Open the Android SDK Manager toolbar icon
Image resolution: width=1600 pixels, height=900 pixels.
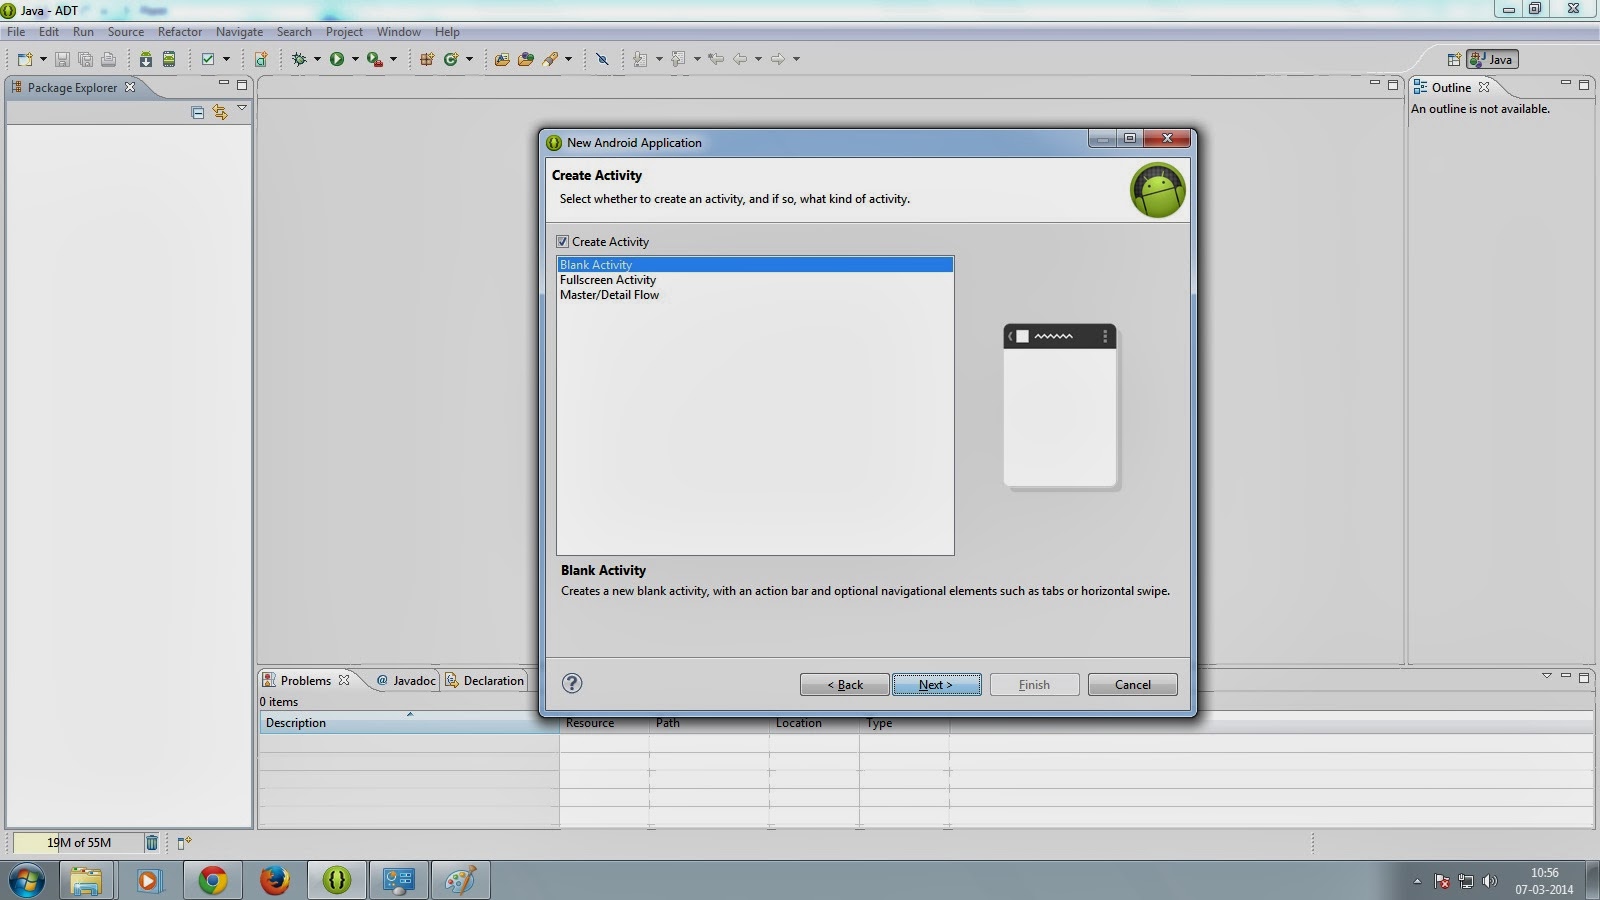point(146,59)
